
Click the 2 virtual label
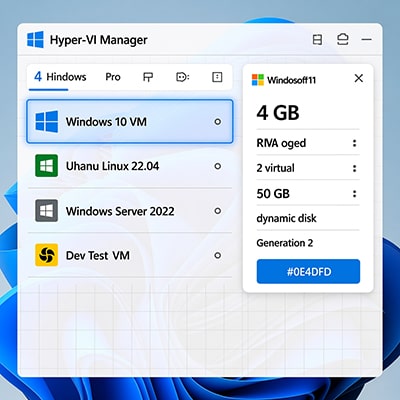point(275,168)
